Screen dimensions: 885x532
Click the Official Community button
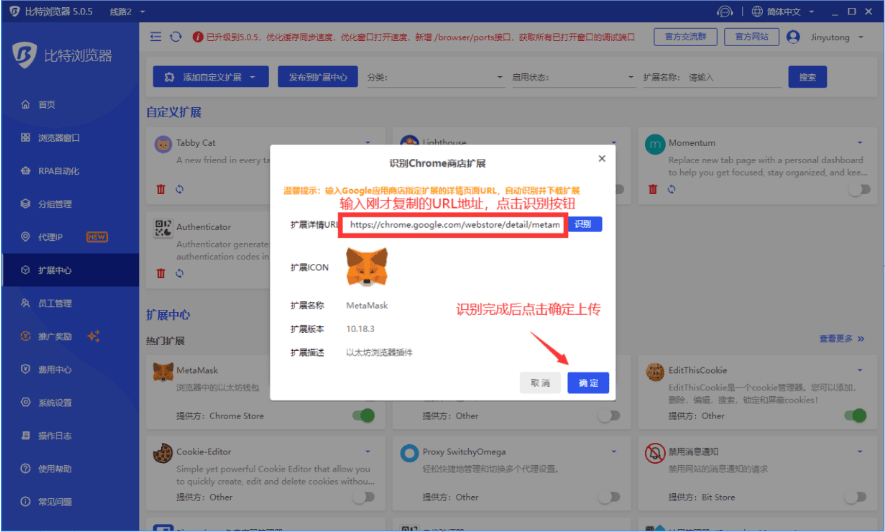[685, 37]
